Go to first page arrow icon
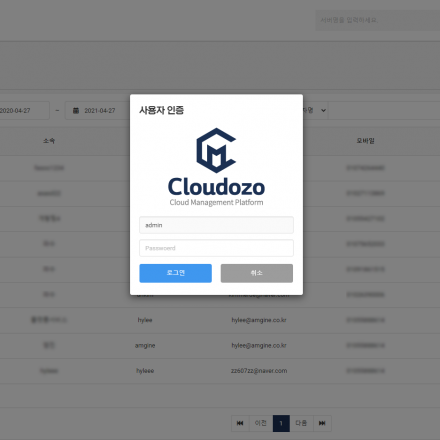The image size is (440, 440). click(x=240, y=423)
